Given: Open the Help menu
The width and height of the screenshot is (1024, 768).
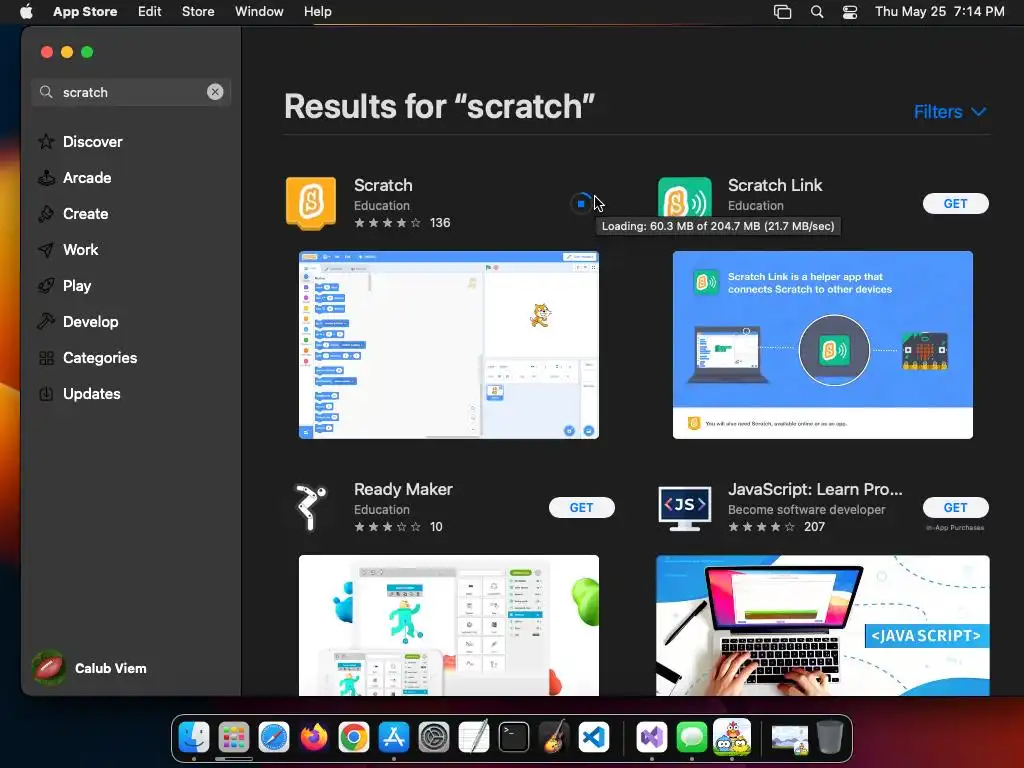Looking at the screenshot, I should [317, 11].
